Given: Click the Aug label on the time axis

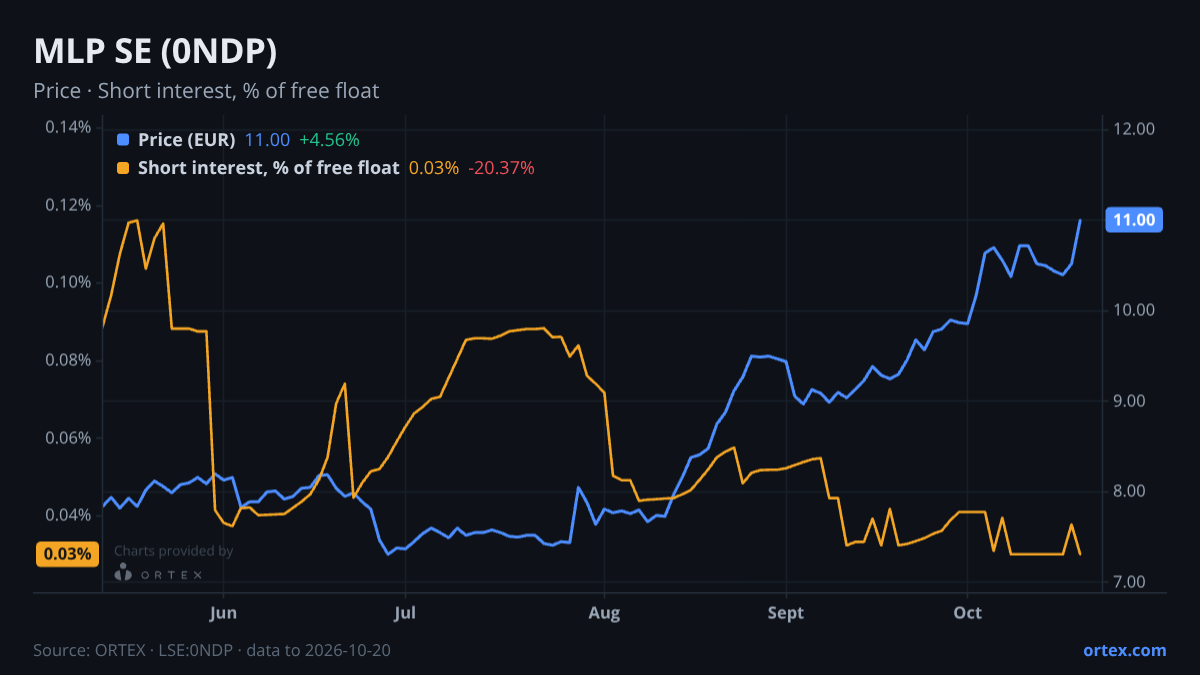Looking at the screenshot, I should 604,611.
